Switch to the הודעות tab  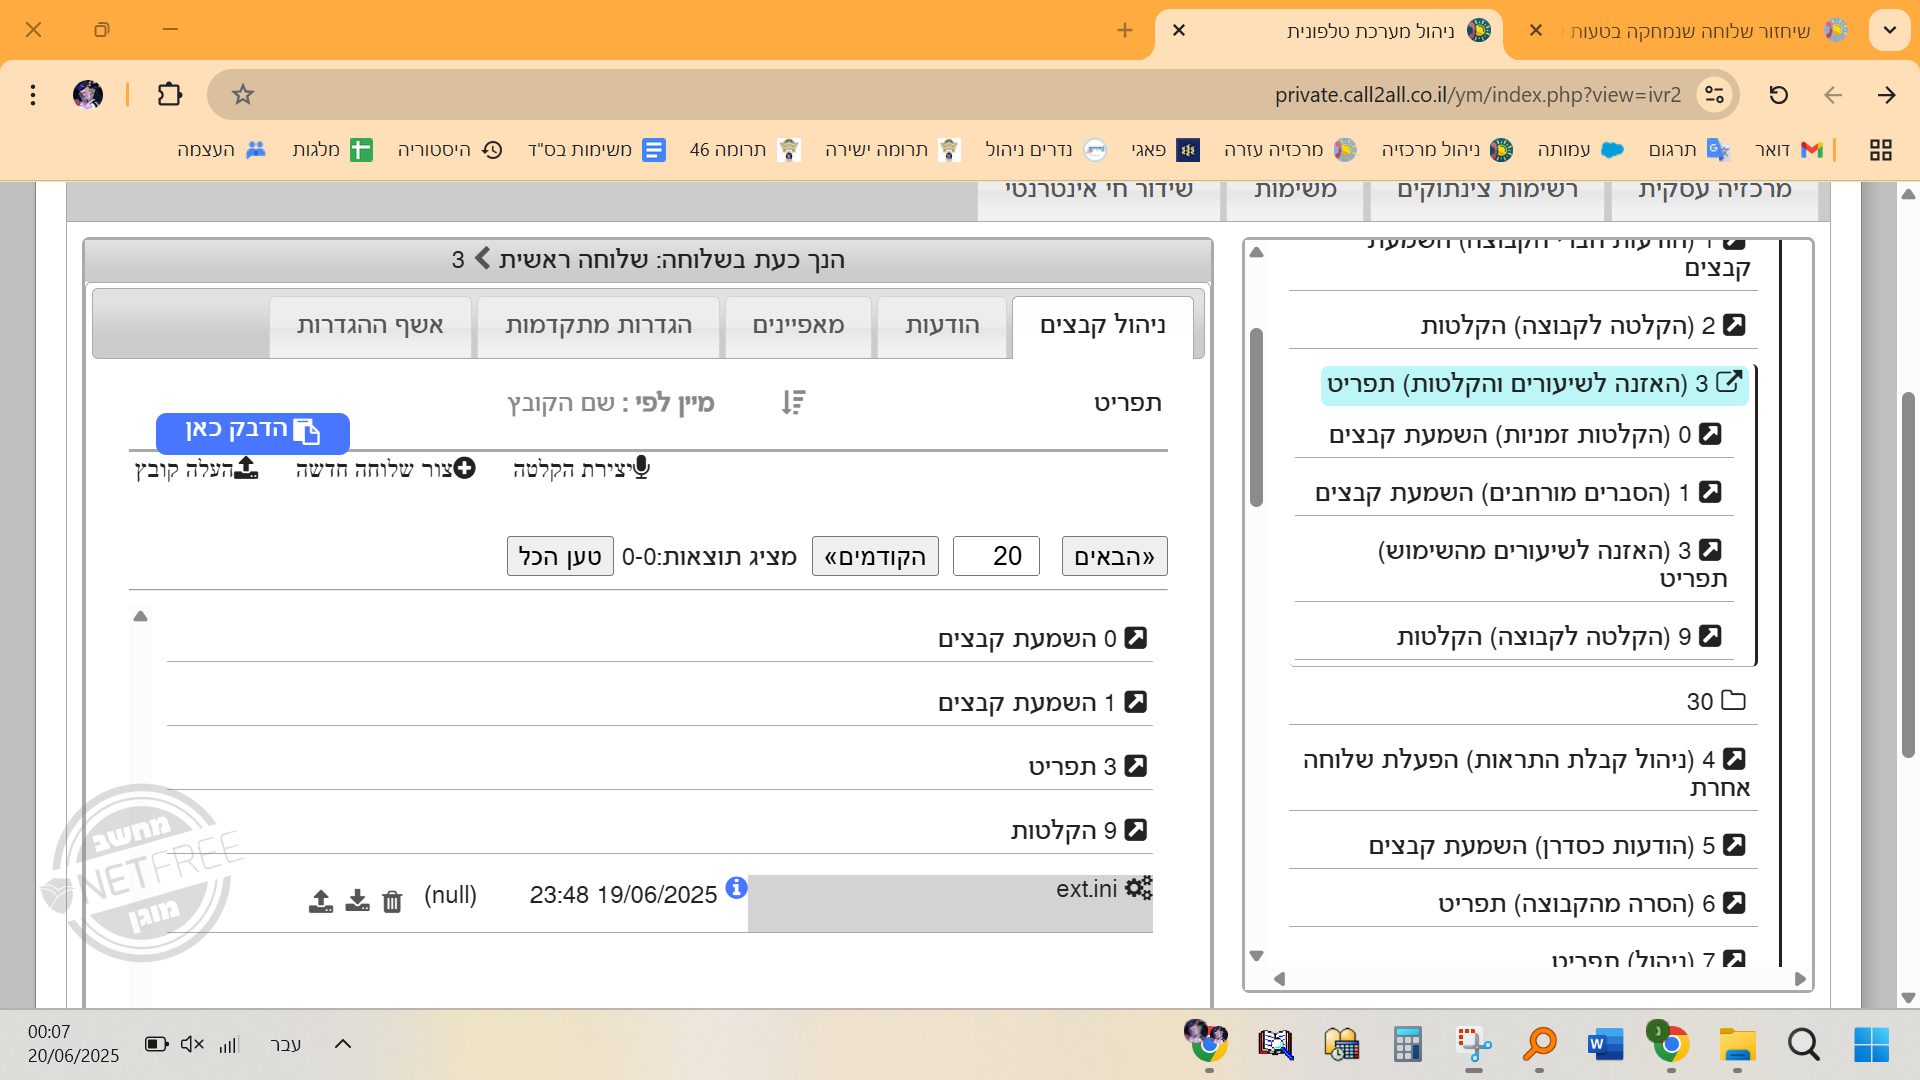(942, 326)
